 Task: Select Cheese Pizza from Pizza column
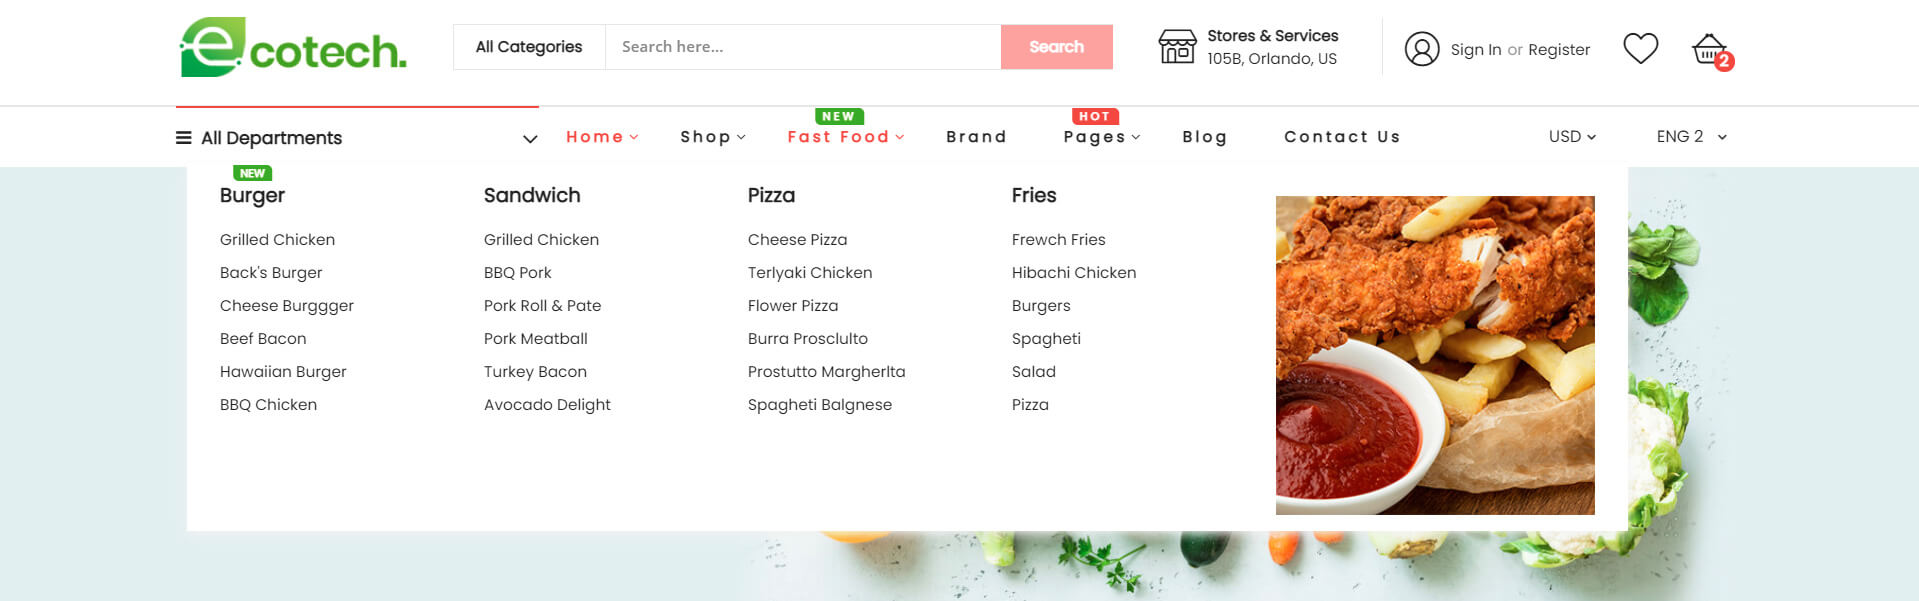797,240
